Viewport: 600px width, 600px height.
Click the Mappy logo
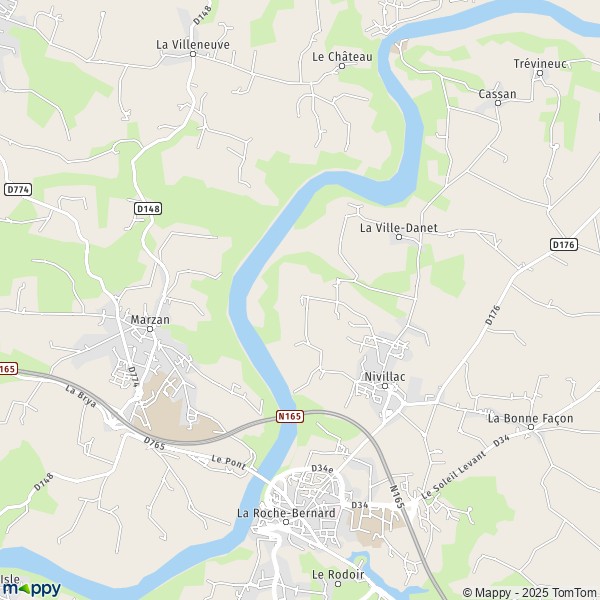(31, 589)
